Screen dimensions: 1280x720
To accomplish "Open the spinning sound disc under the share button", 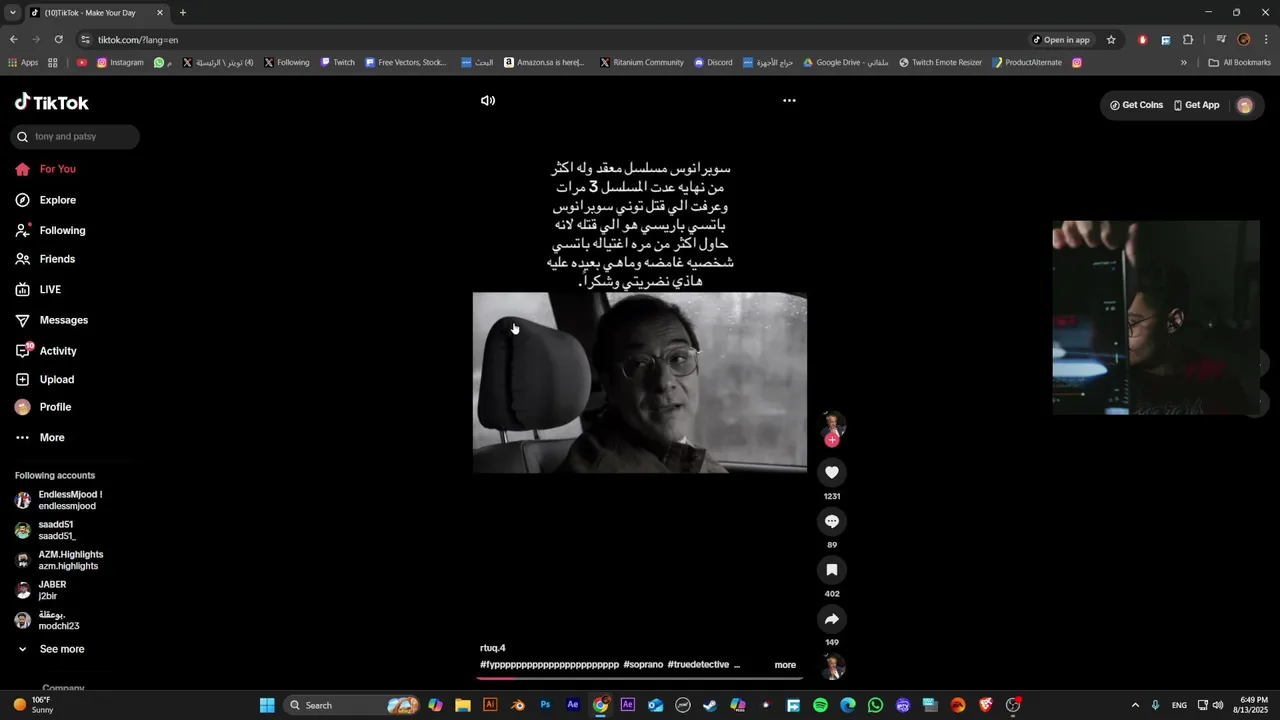I will [x=832, y=666].
